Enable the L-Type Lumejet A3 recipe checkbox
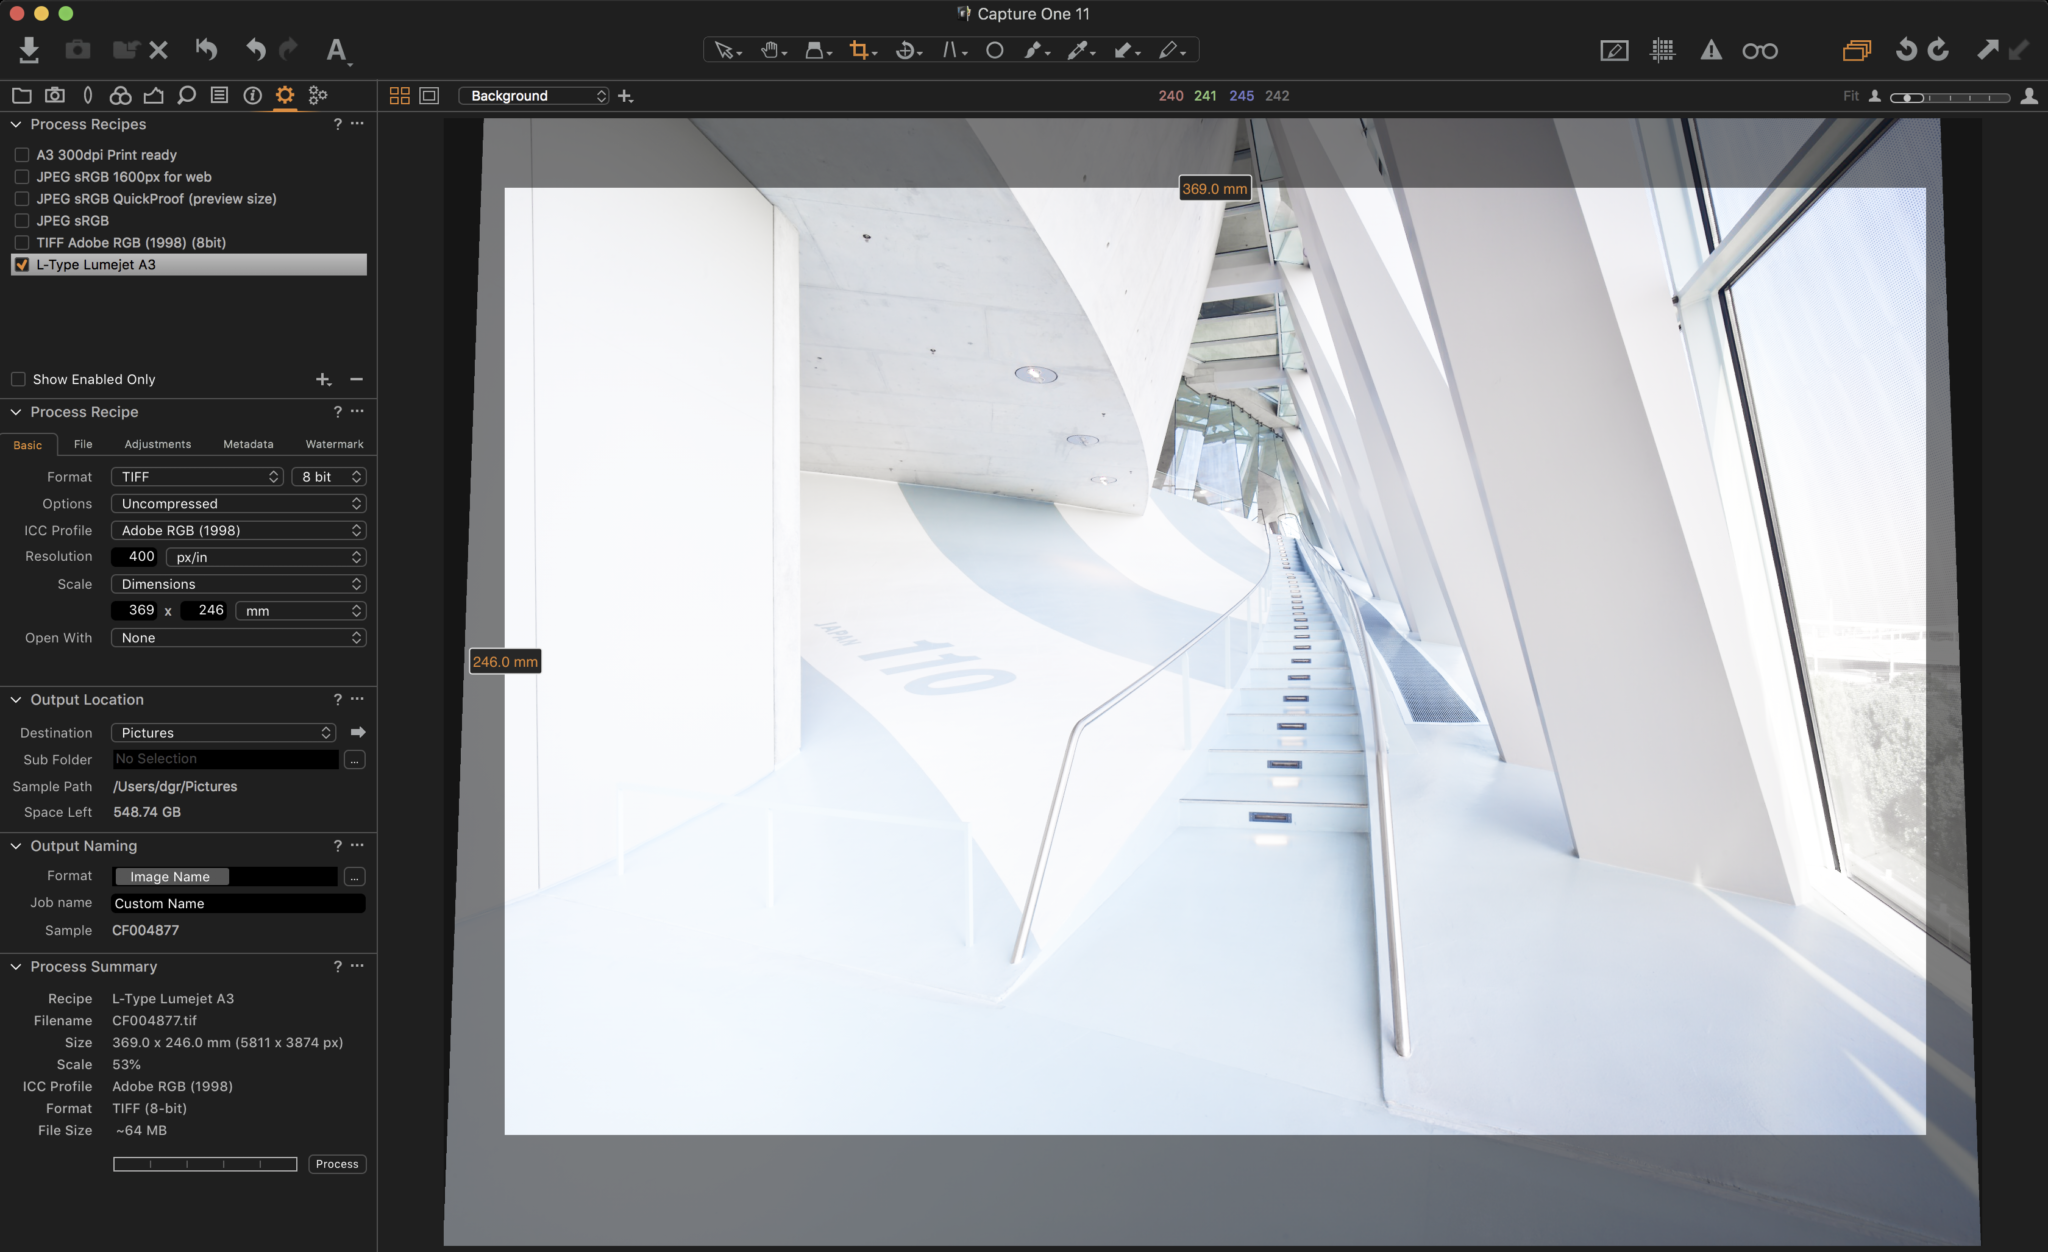The height and width of the screenshot is (1252, 2048). 21,264
